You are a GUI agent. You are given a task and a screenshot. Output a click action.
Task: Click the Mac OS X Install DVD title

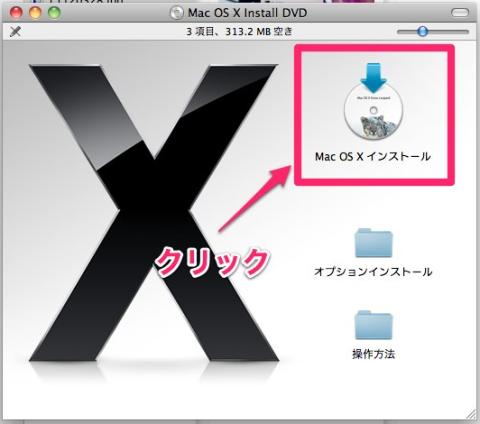point(247,13)
